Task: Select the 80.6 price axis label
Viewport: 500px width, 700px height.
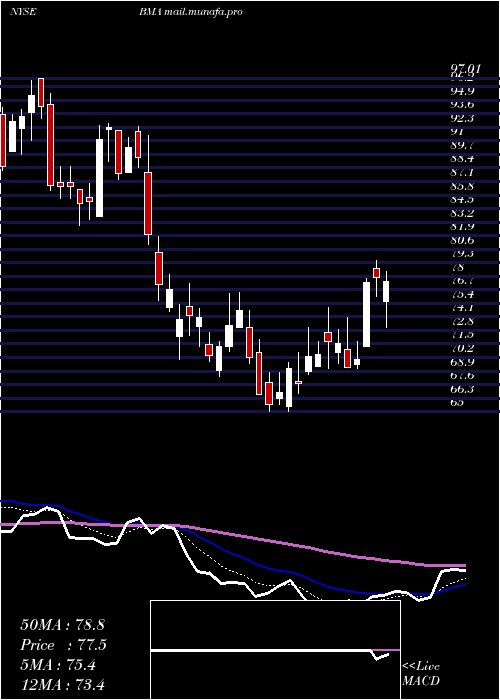Action: coord(462,241)
